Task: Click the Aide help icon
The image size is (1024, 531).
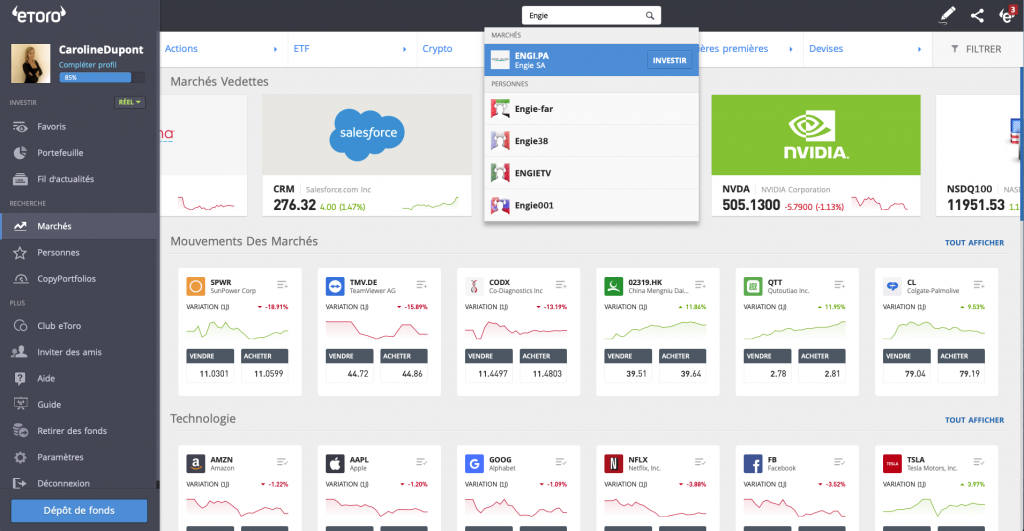Action: tap(20, 378)
